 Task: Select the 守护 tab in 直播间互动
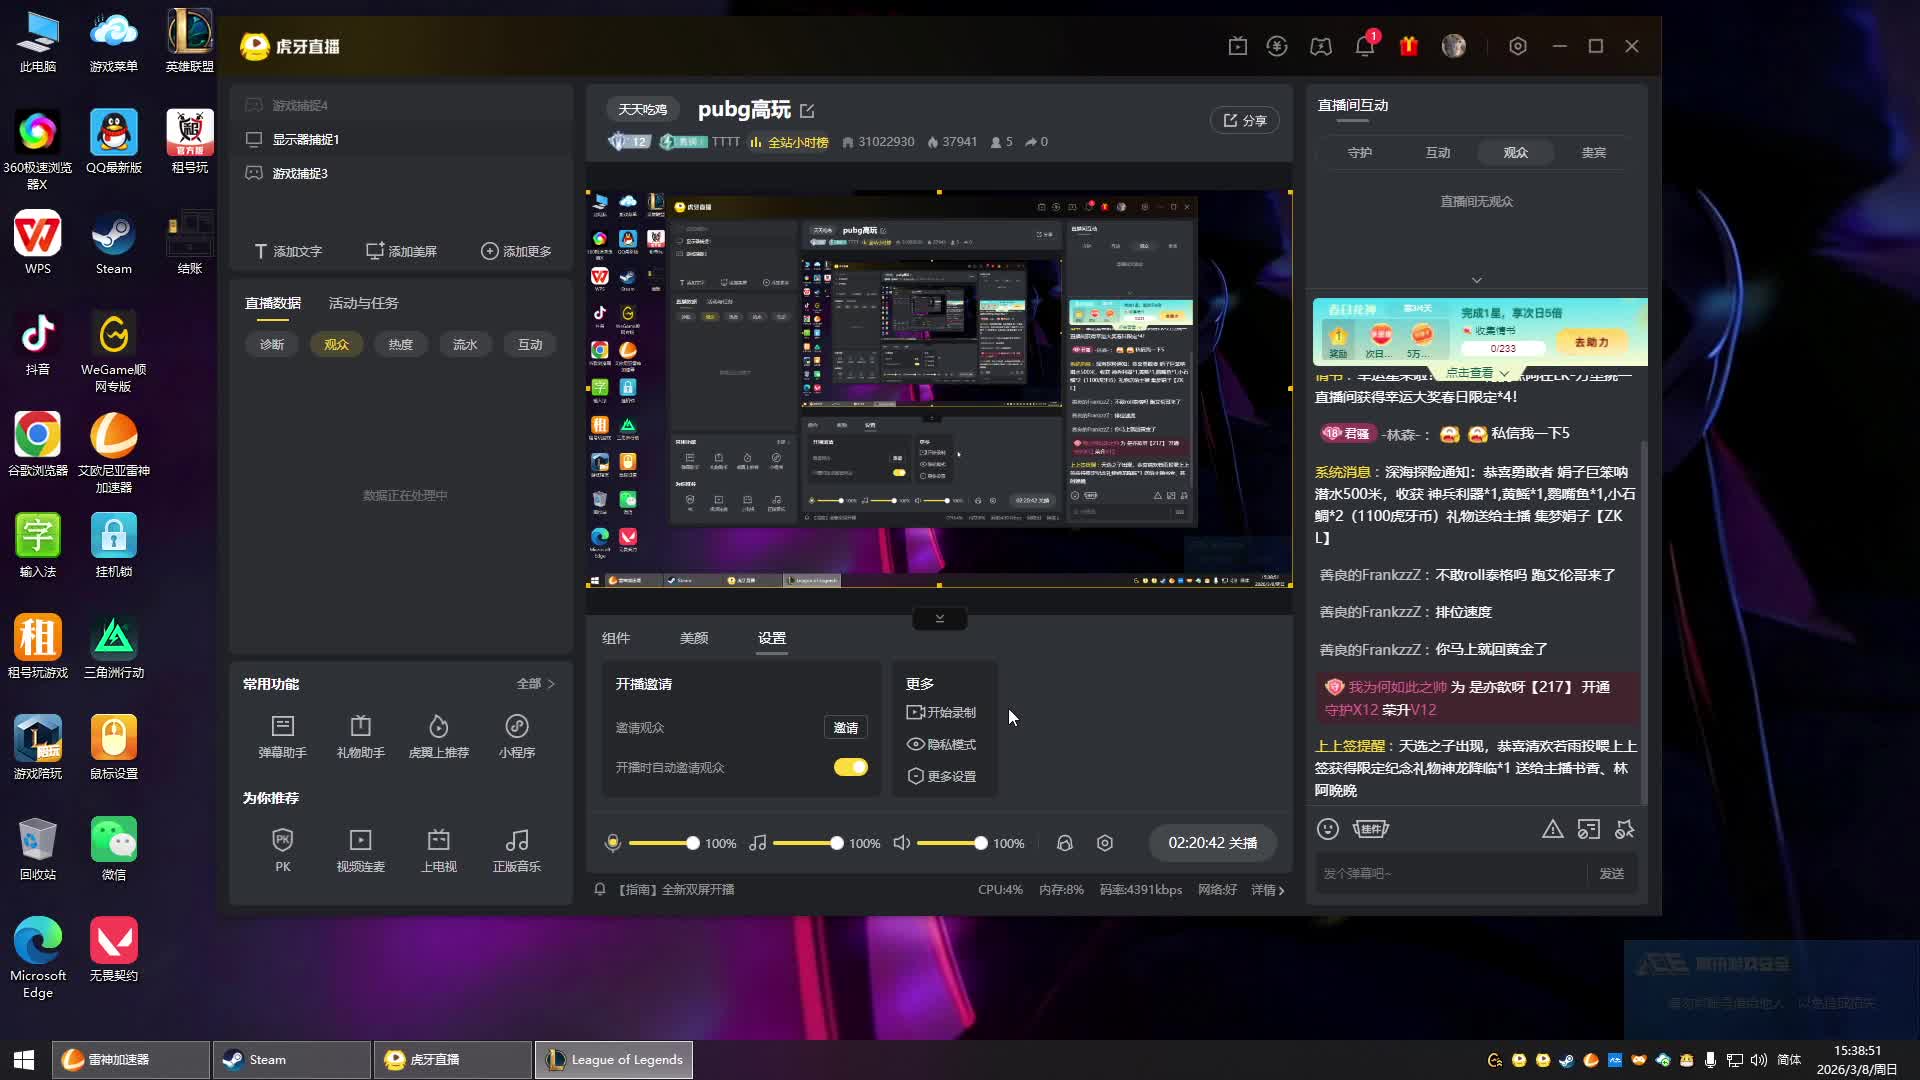(1359, 153)
